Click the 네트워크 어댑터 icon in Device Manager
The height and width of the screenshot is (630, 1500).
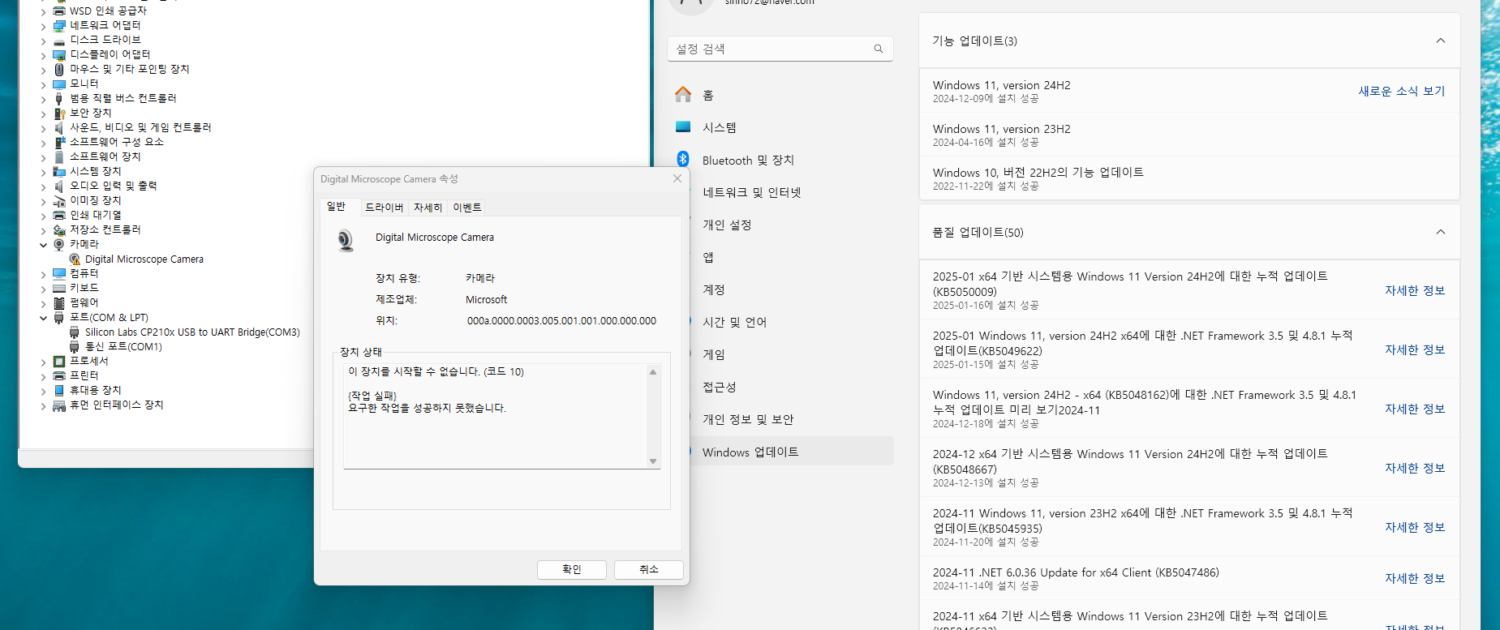click(59, 25)
